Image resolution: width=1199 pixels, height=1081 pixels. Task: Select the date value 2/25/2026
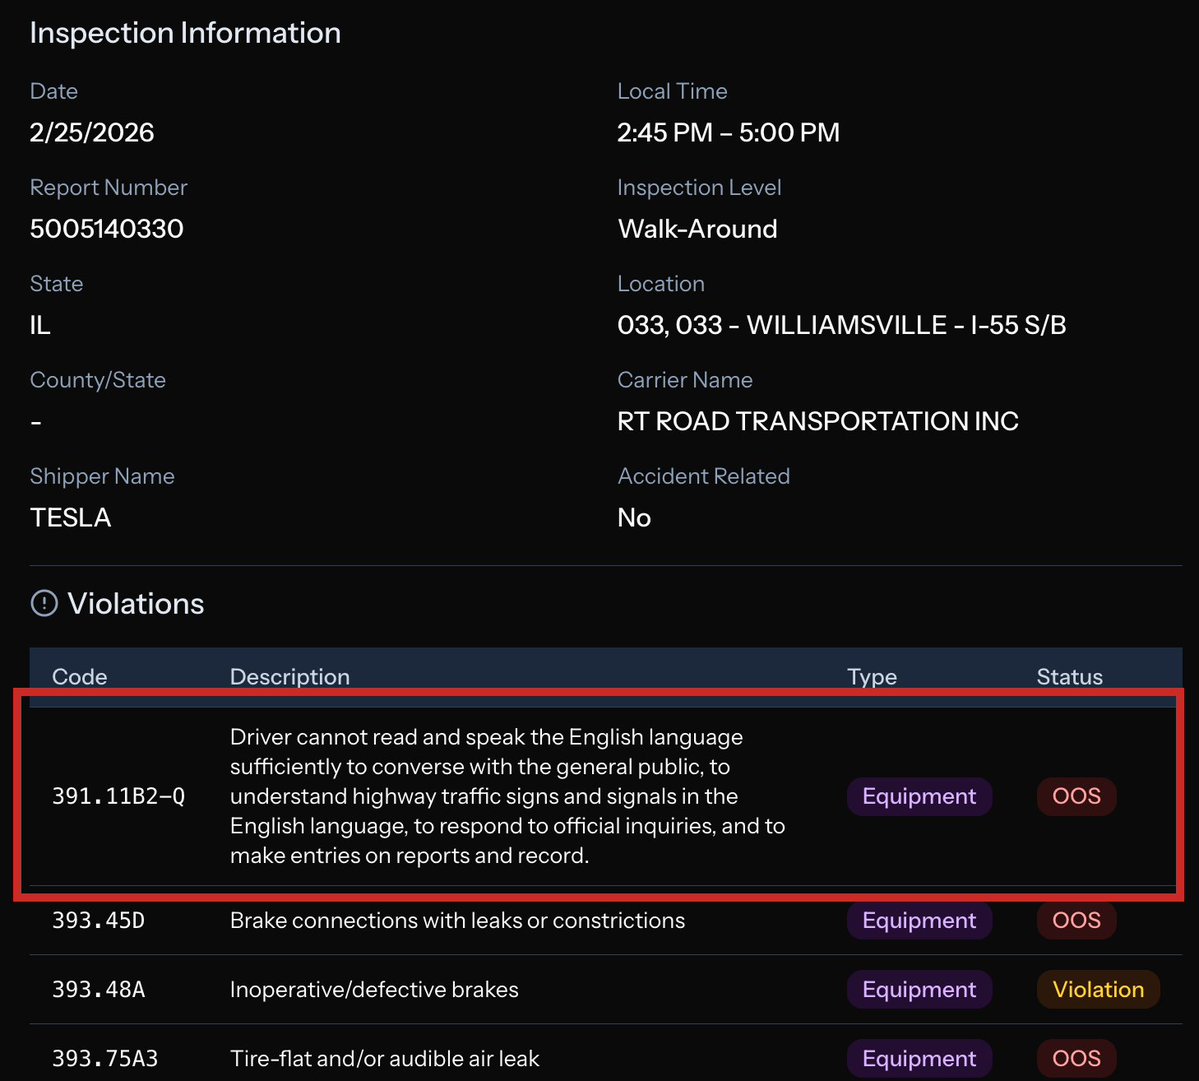click(x=92, y=132)
